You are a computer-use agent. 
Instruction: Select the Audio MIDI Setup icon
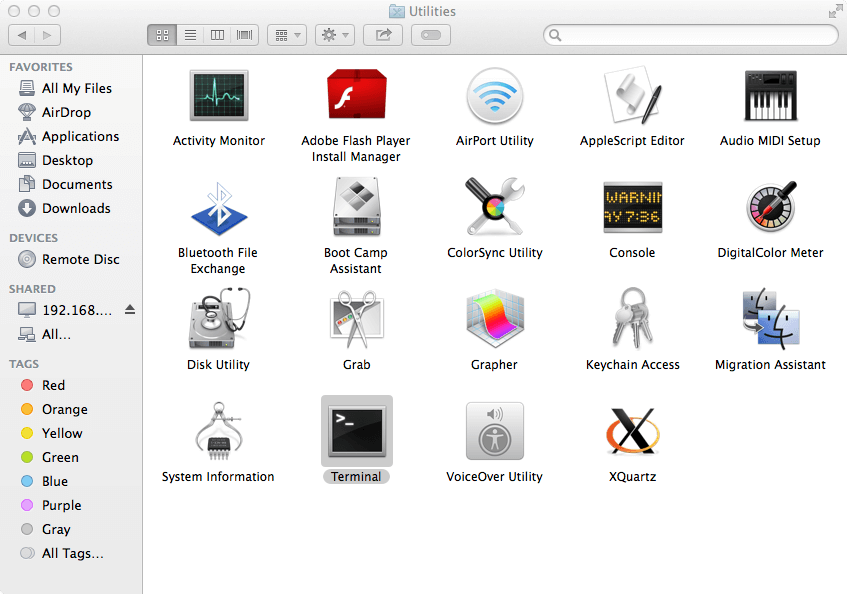coord(771,95)
